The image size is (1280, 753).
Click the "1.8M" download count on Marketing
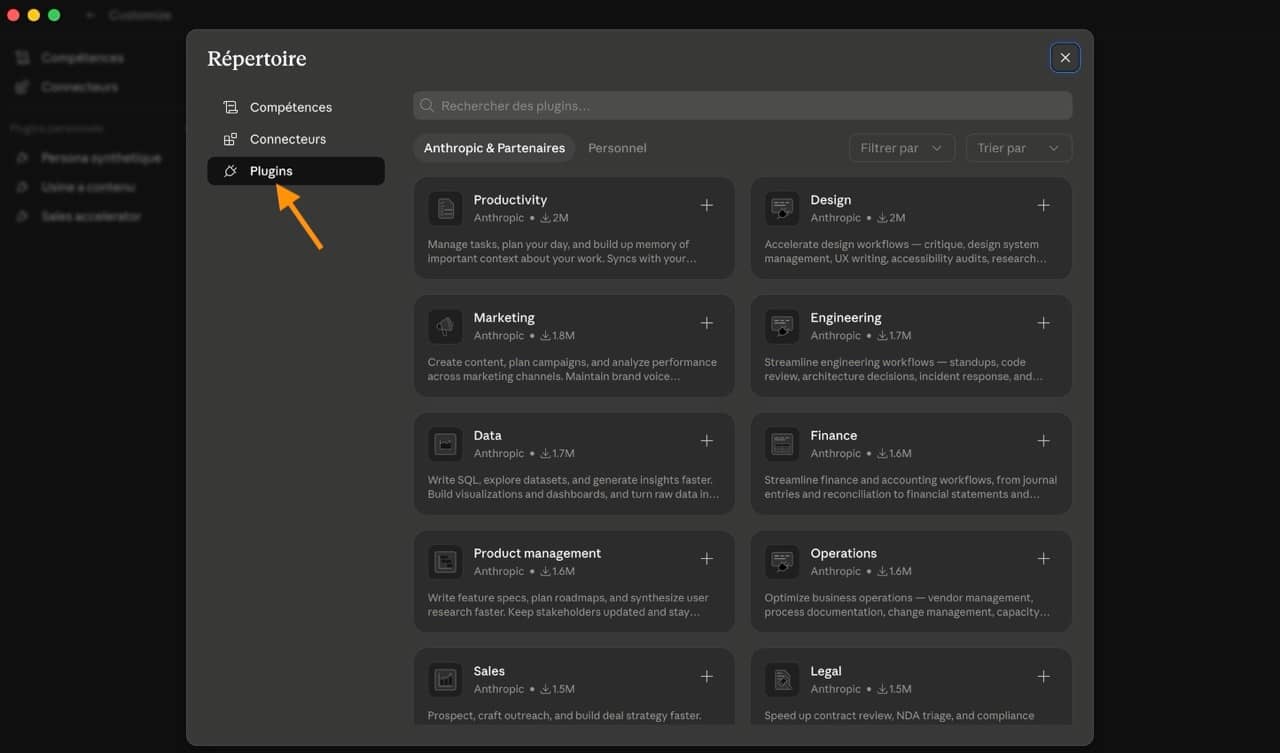tap(558, 336)
